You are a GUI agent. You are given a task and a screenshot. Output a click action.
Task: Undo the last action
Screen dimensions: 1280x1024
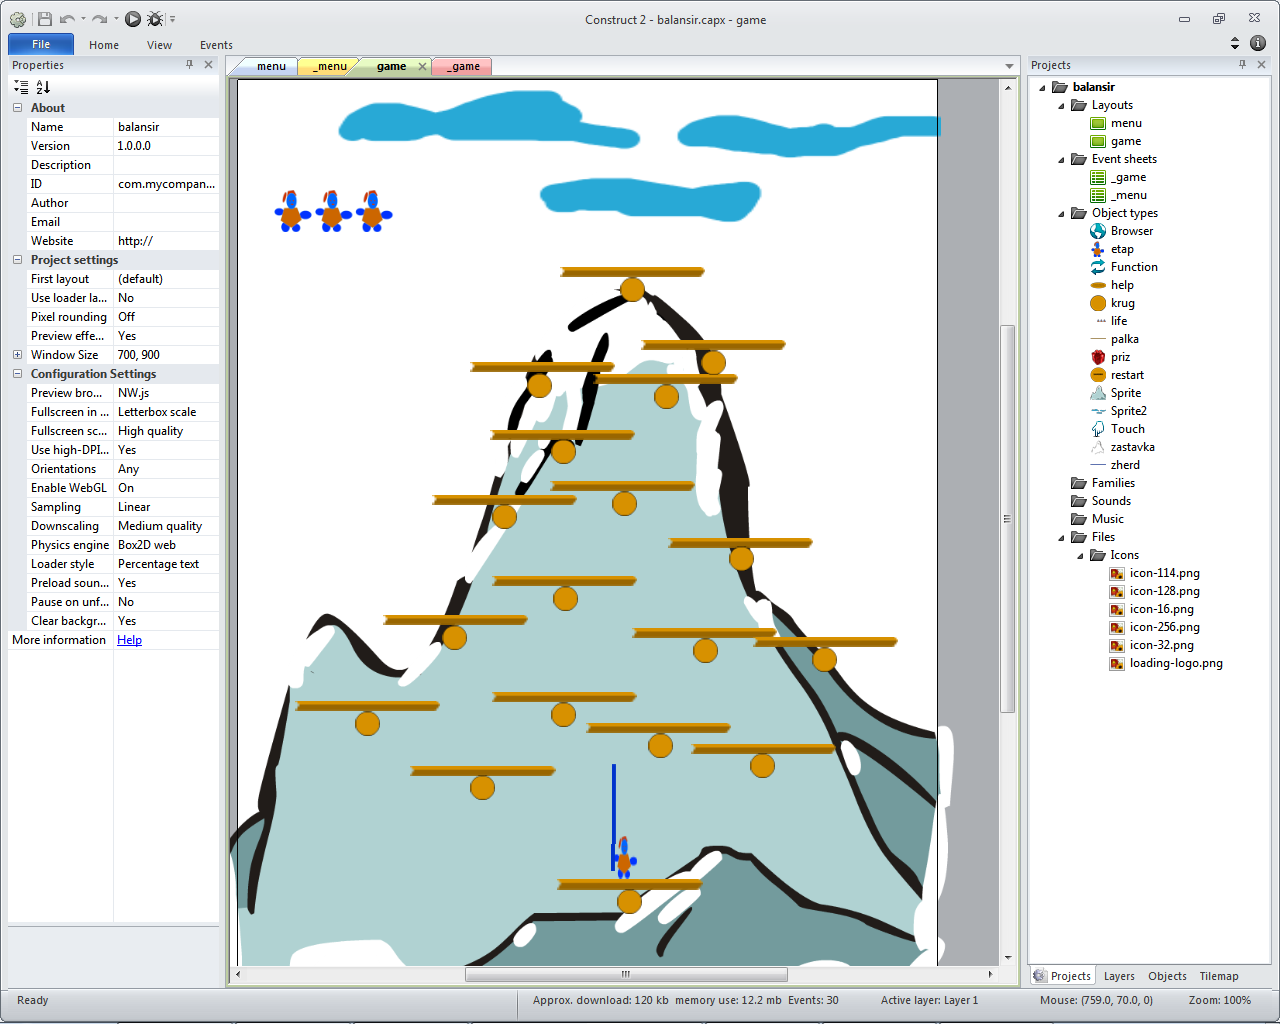click(x=67, y=19)
